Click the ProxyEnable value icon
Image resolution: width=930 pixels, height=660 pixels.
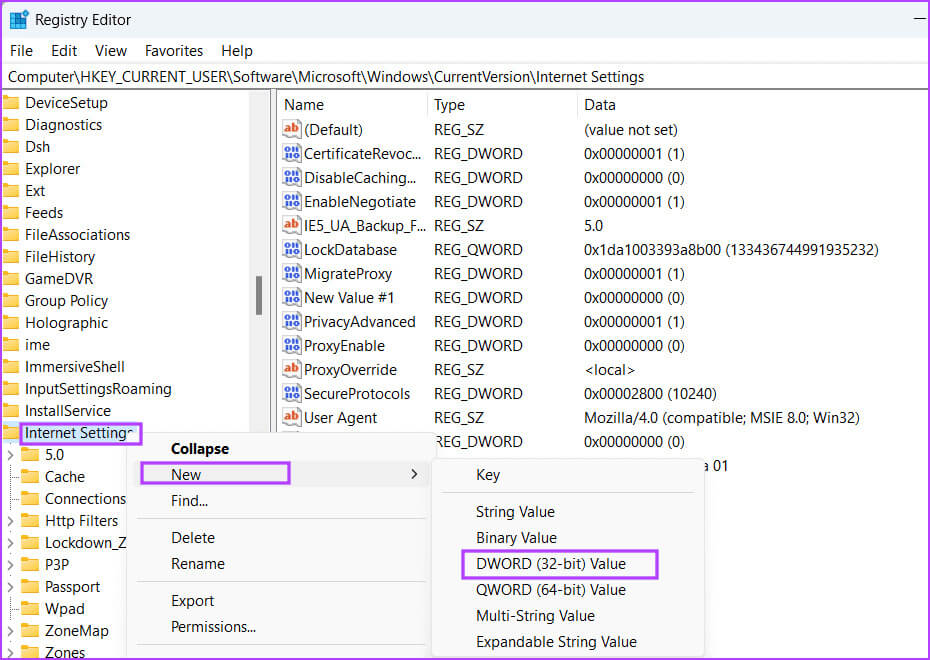point(291,345)
